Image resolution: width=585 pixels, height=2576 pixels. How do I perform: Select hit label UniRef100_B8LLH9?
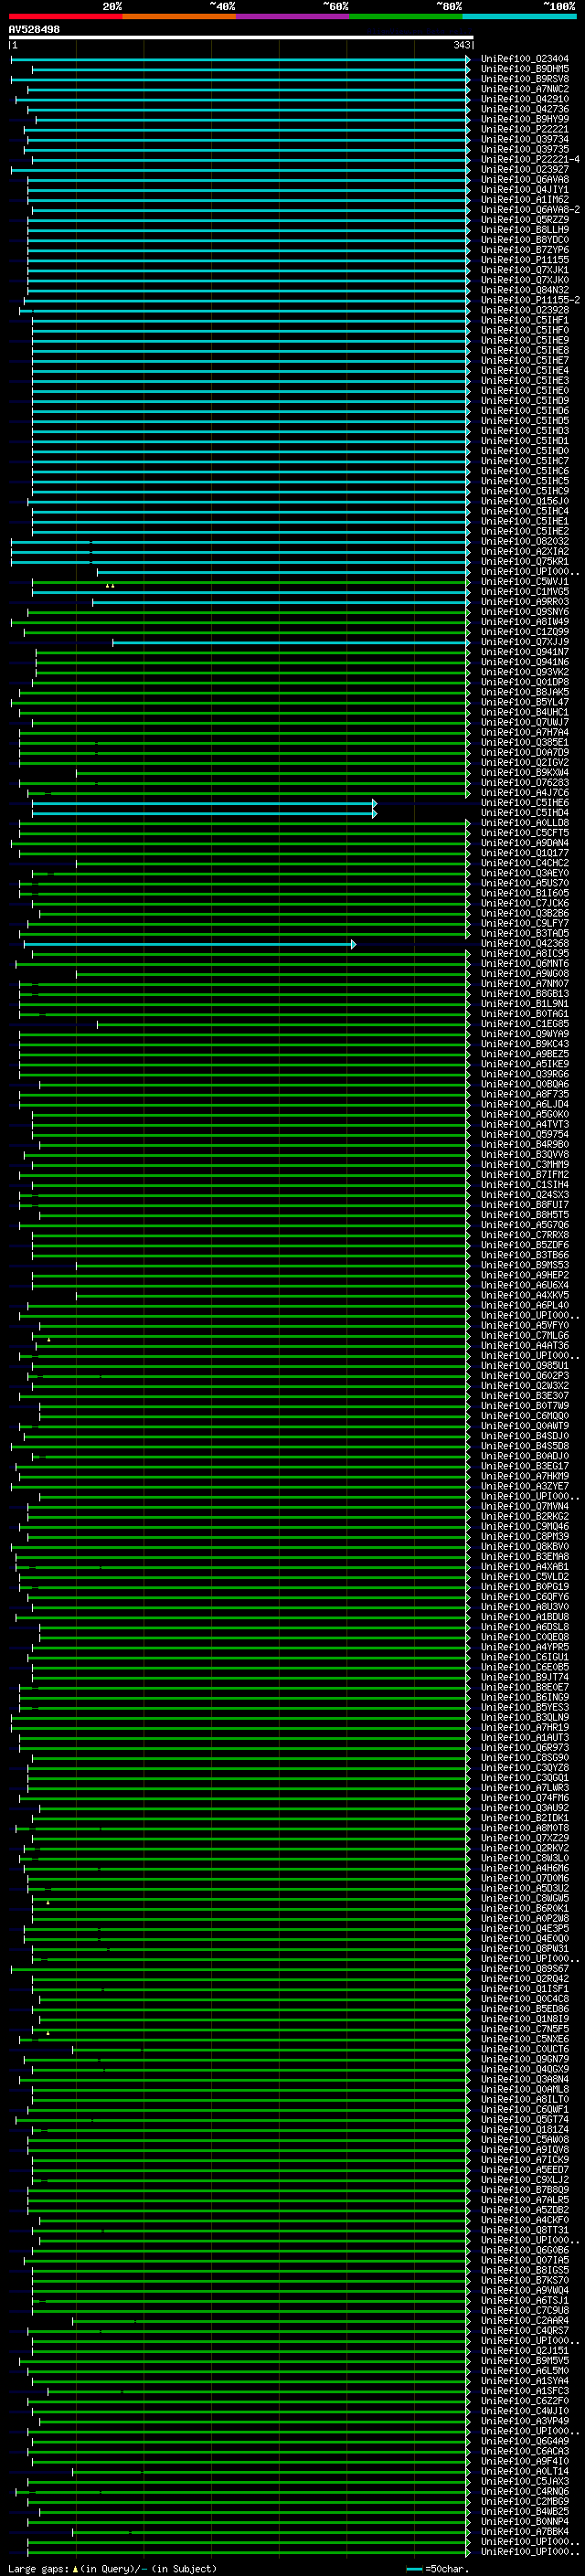pyautogui.click(x=525, y=230)
